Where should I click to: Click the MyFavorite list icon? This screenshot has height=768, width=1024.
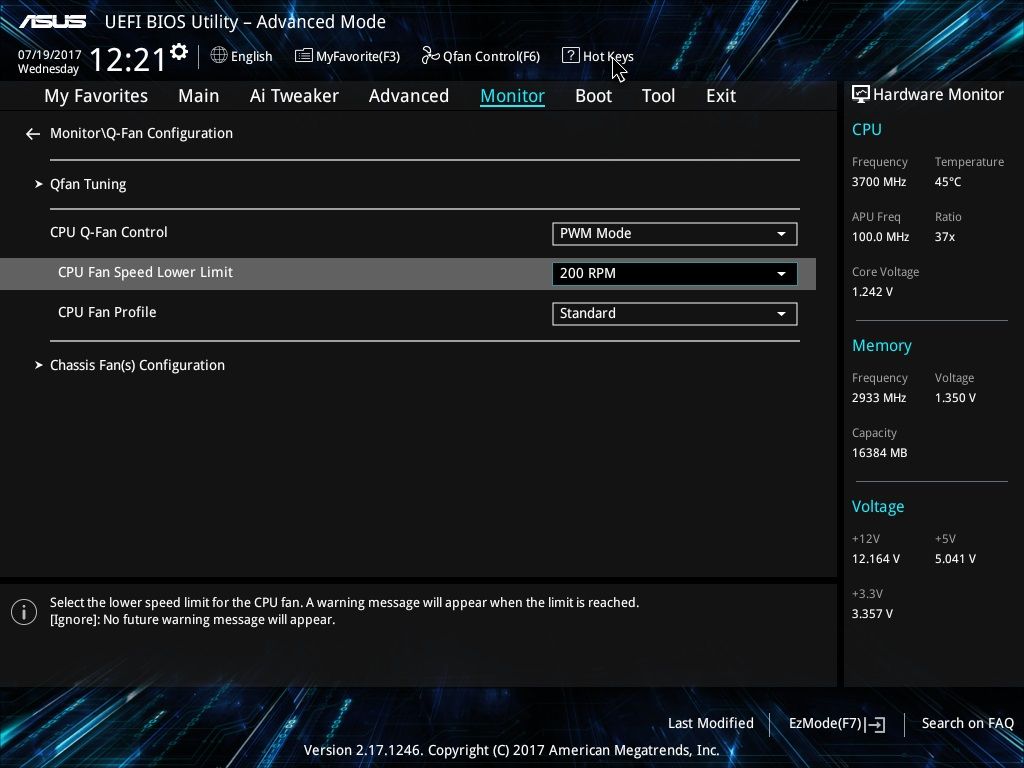303,56
